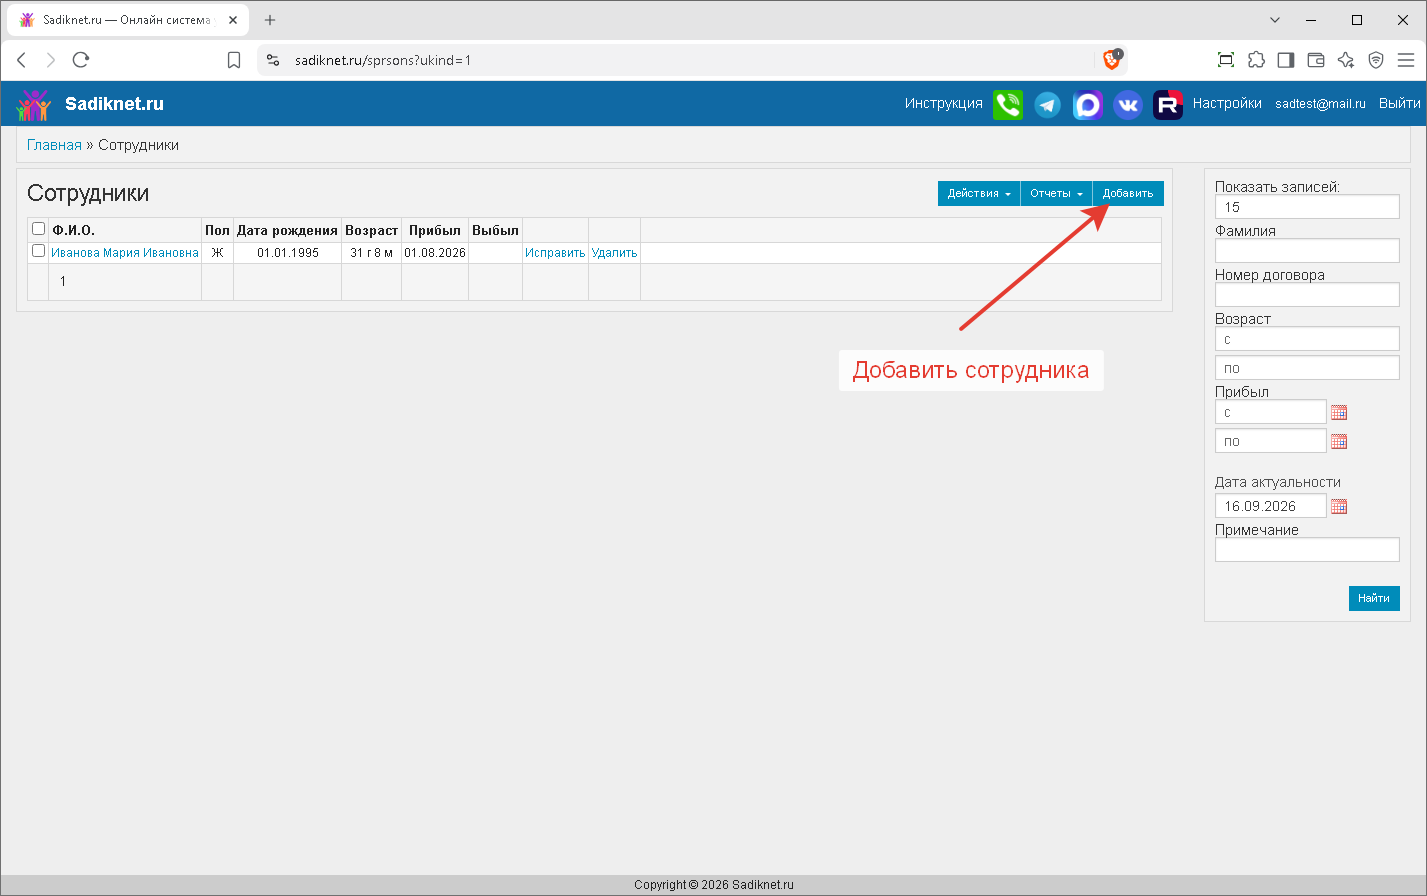Bookmark this page icon
1427x896 pixels.
coord(234,60)
